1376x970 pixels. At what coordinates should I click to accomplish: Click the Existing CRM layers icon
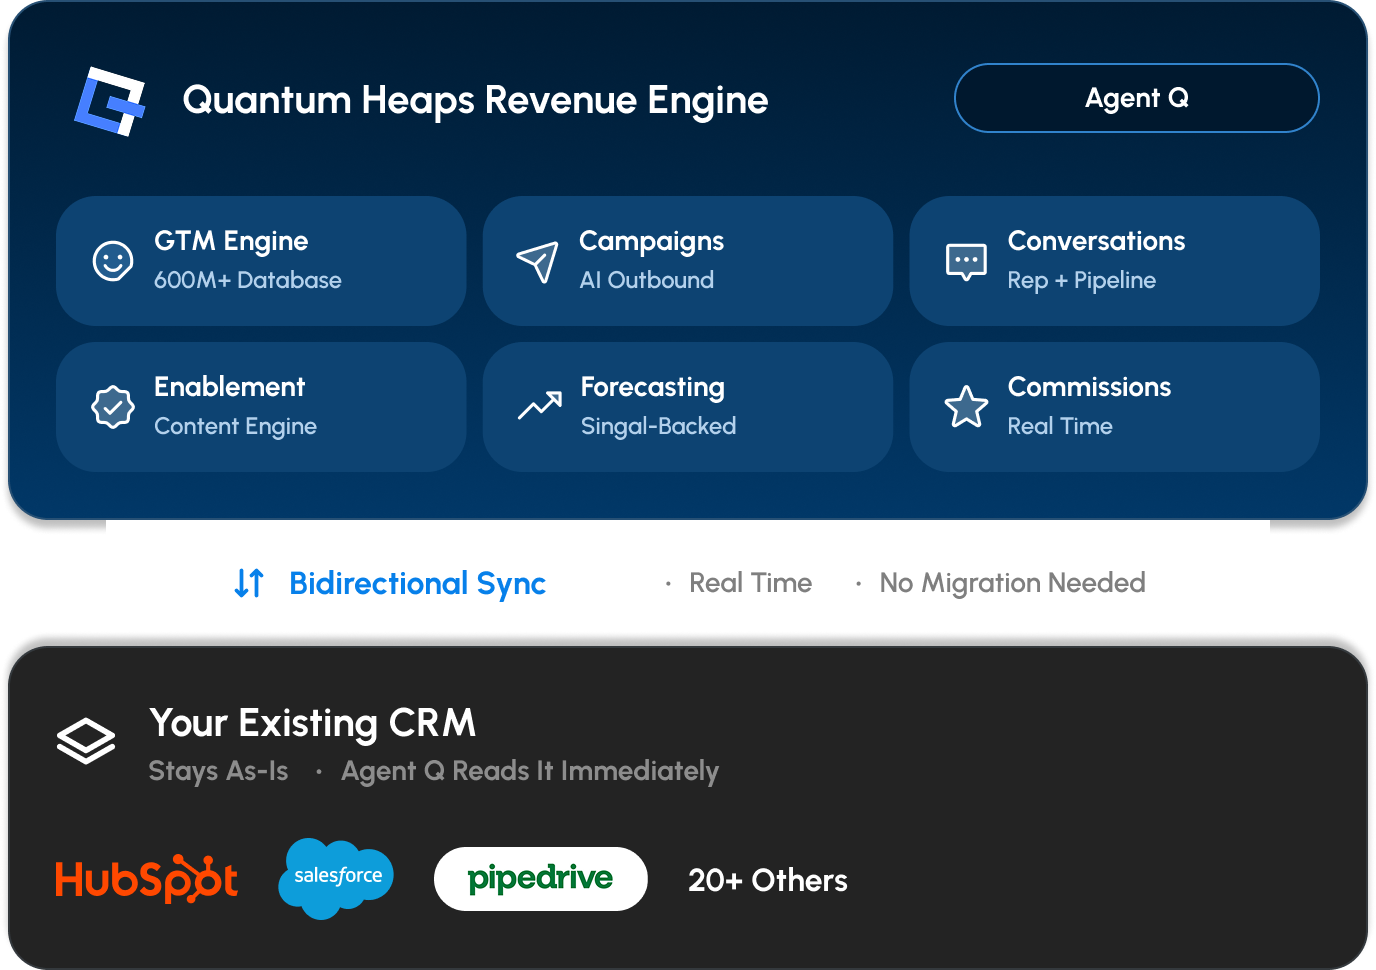(86, 741)
